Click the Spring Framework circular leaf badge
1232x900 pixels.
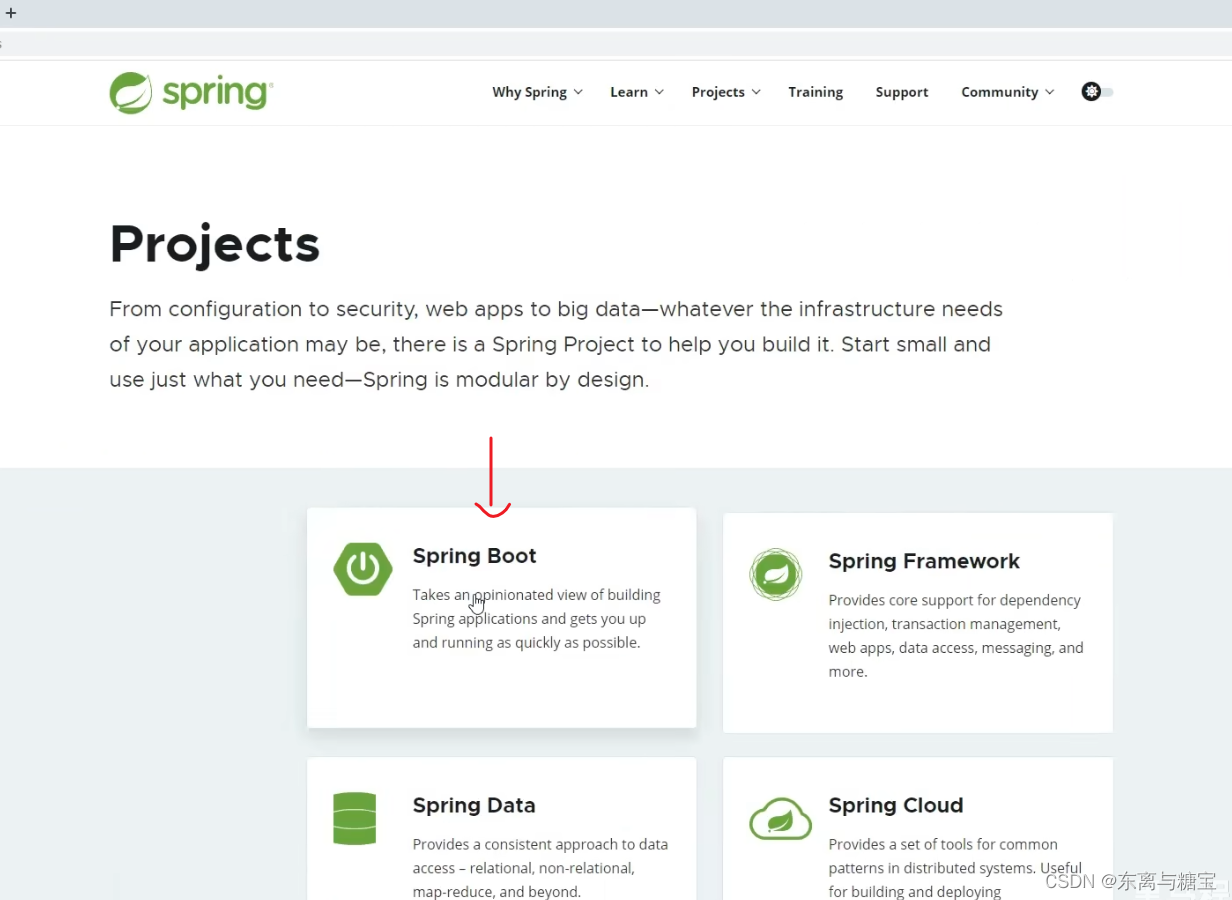[776, 574]
